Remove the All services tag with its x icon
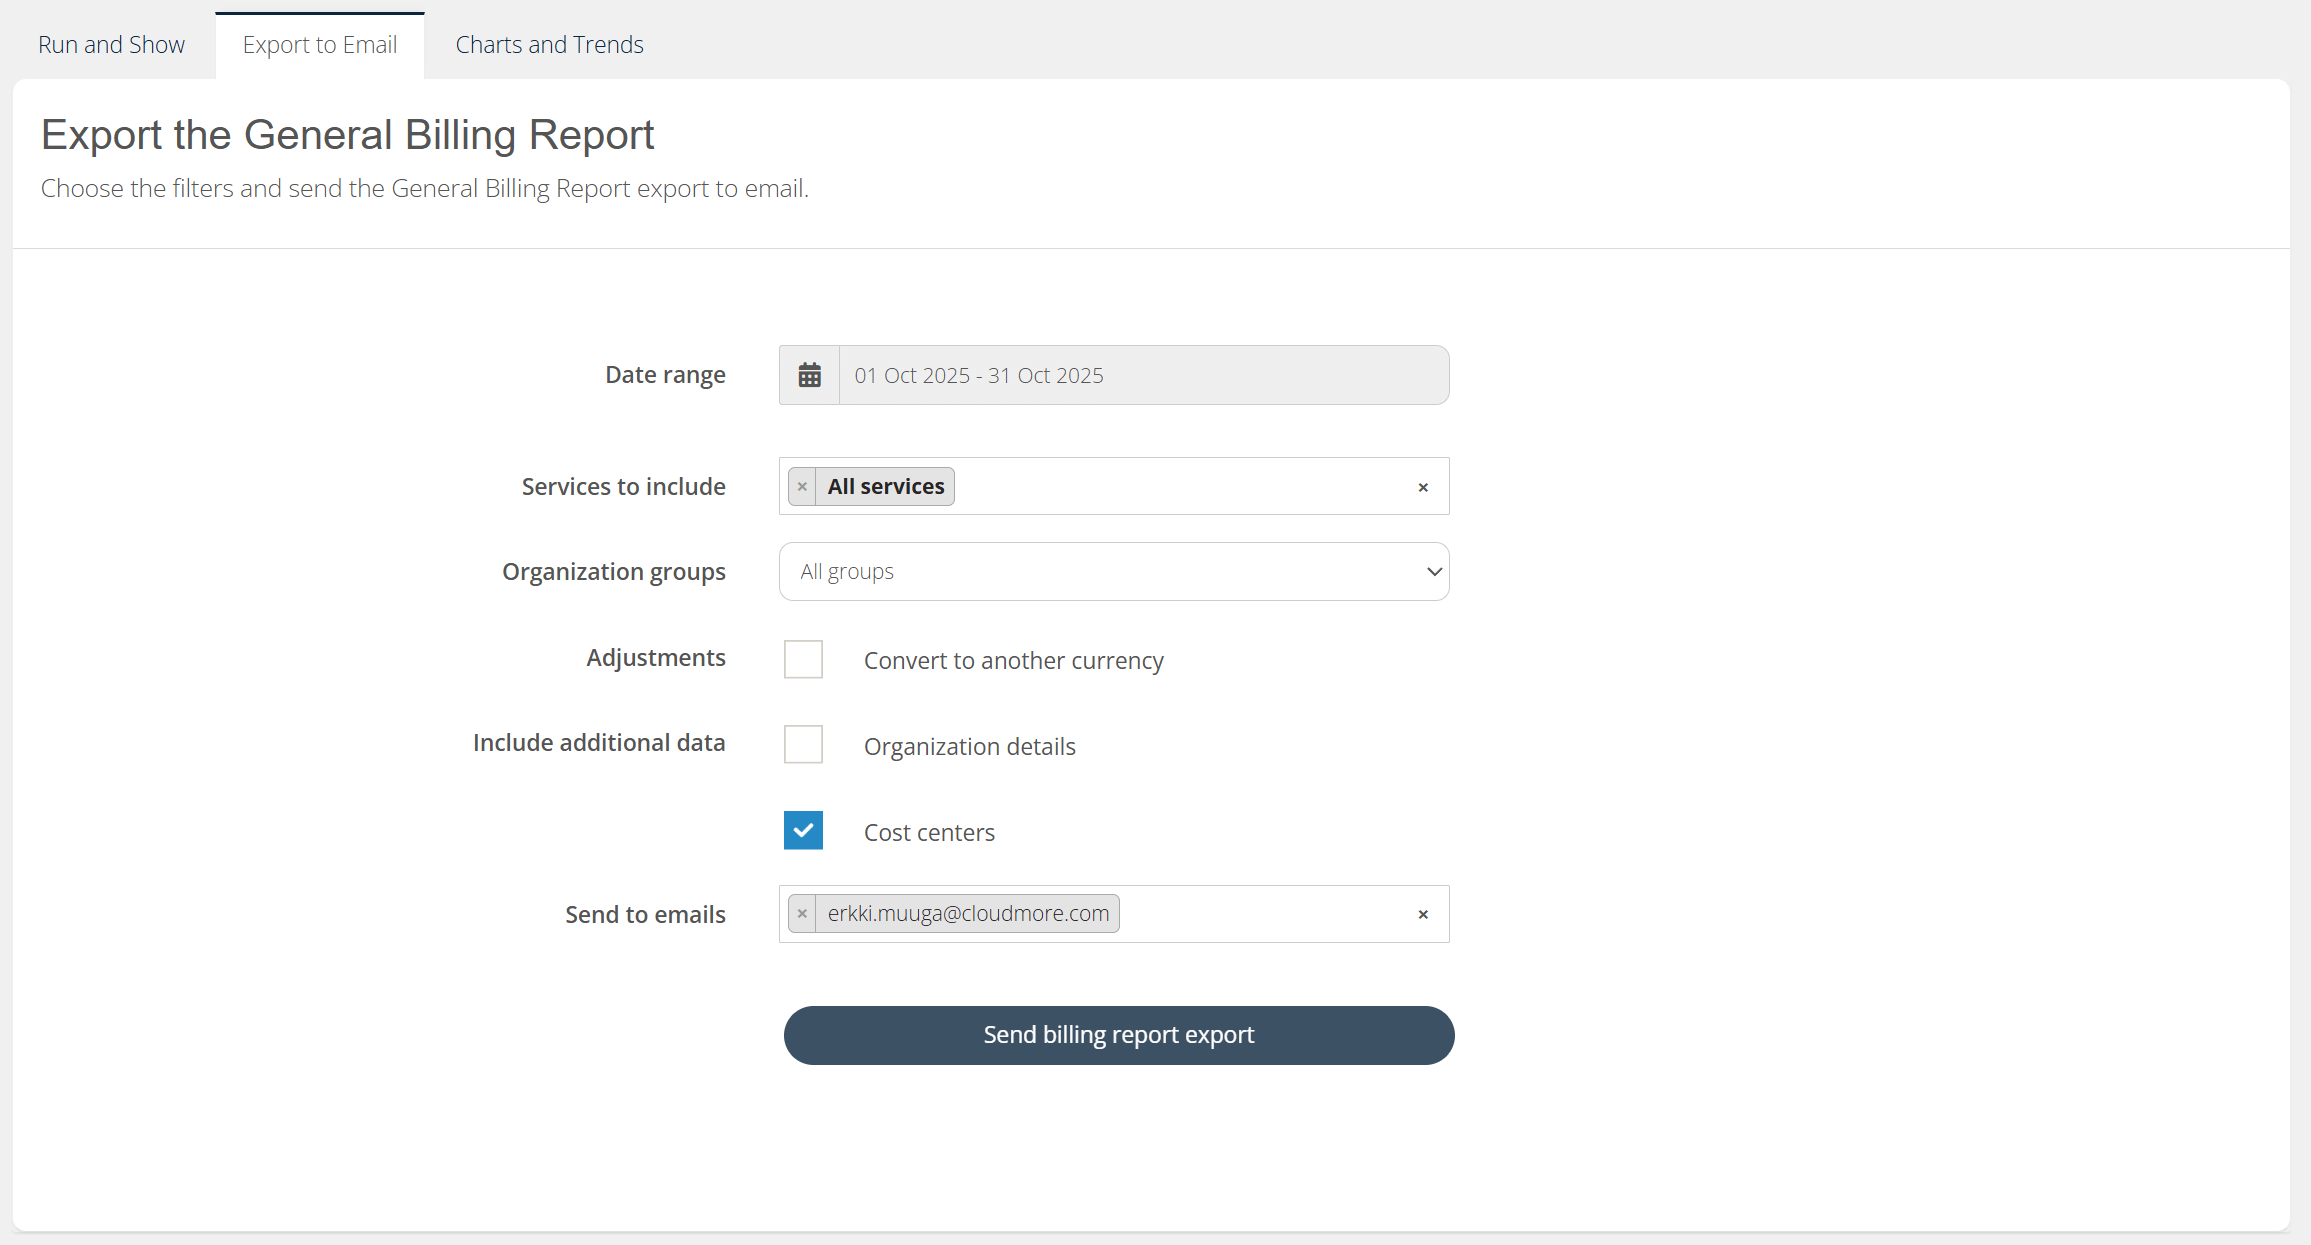The image size is (2311, 1245). [x=802, y=486]
